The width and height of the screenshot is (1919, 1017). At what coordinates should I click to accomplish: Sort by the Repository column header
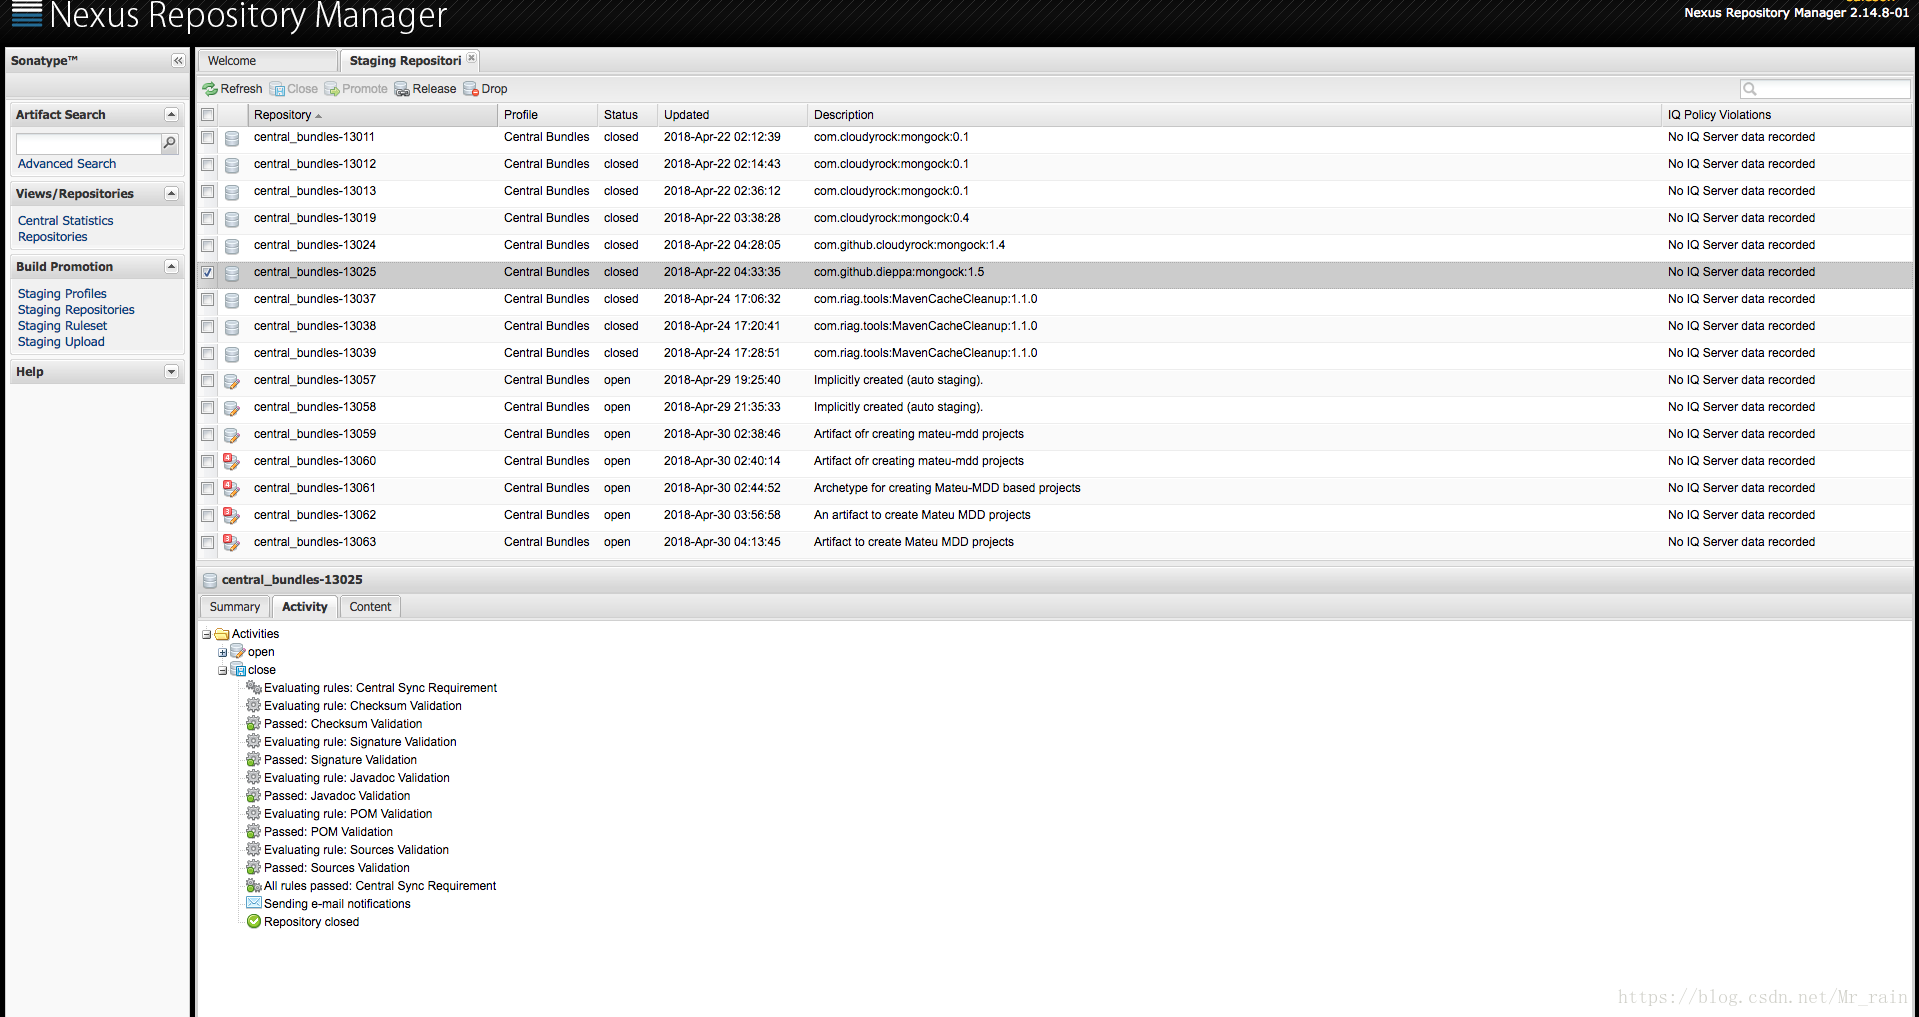[372, 115]
